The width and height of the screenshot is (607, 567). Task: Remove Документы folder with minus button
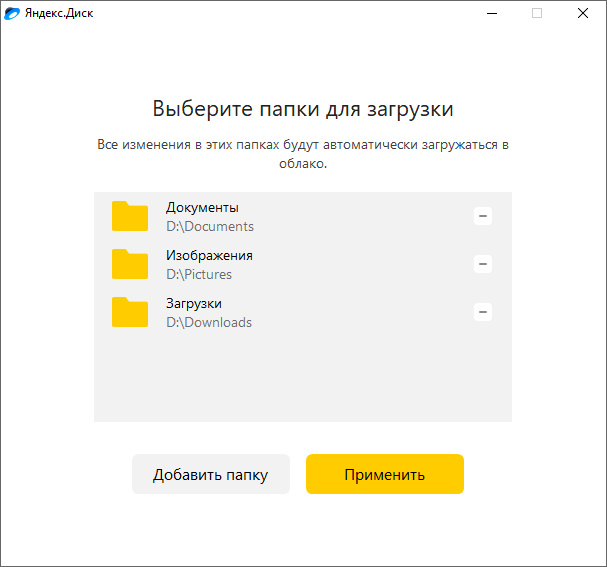coord(483,216)
